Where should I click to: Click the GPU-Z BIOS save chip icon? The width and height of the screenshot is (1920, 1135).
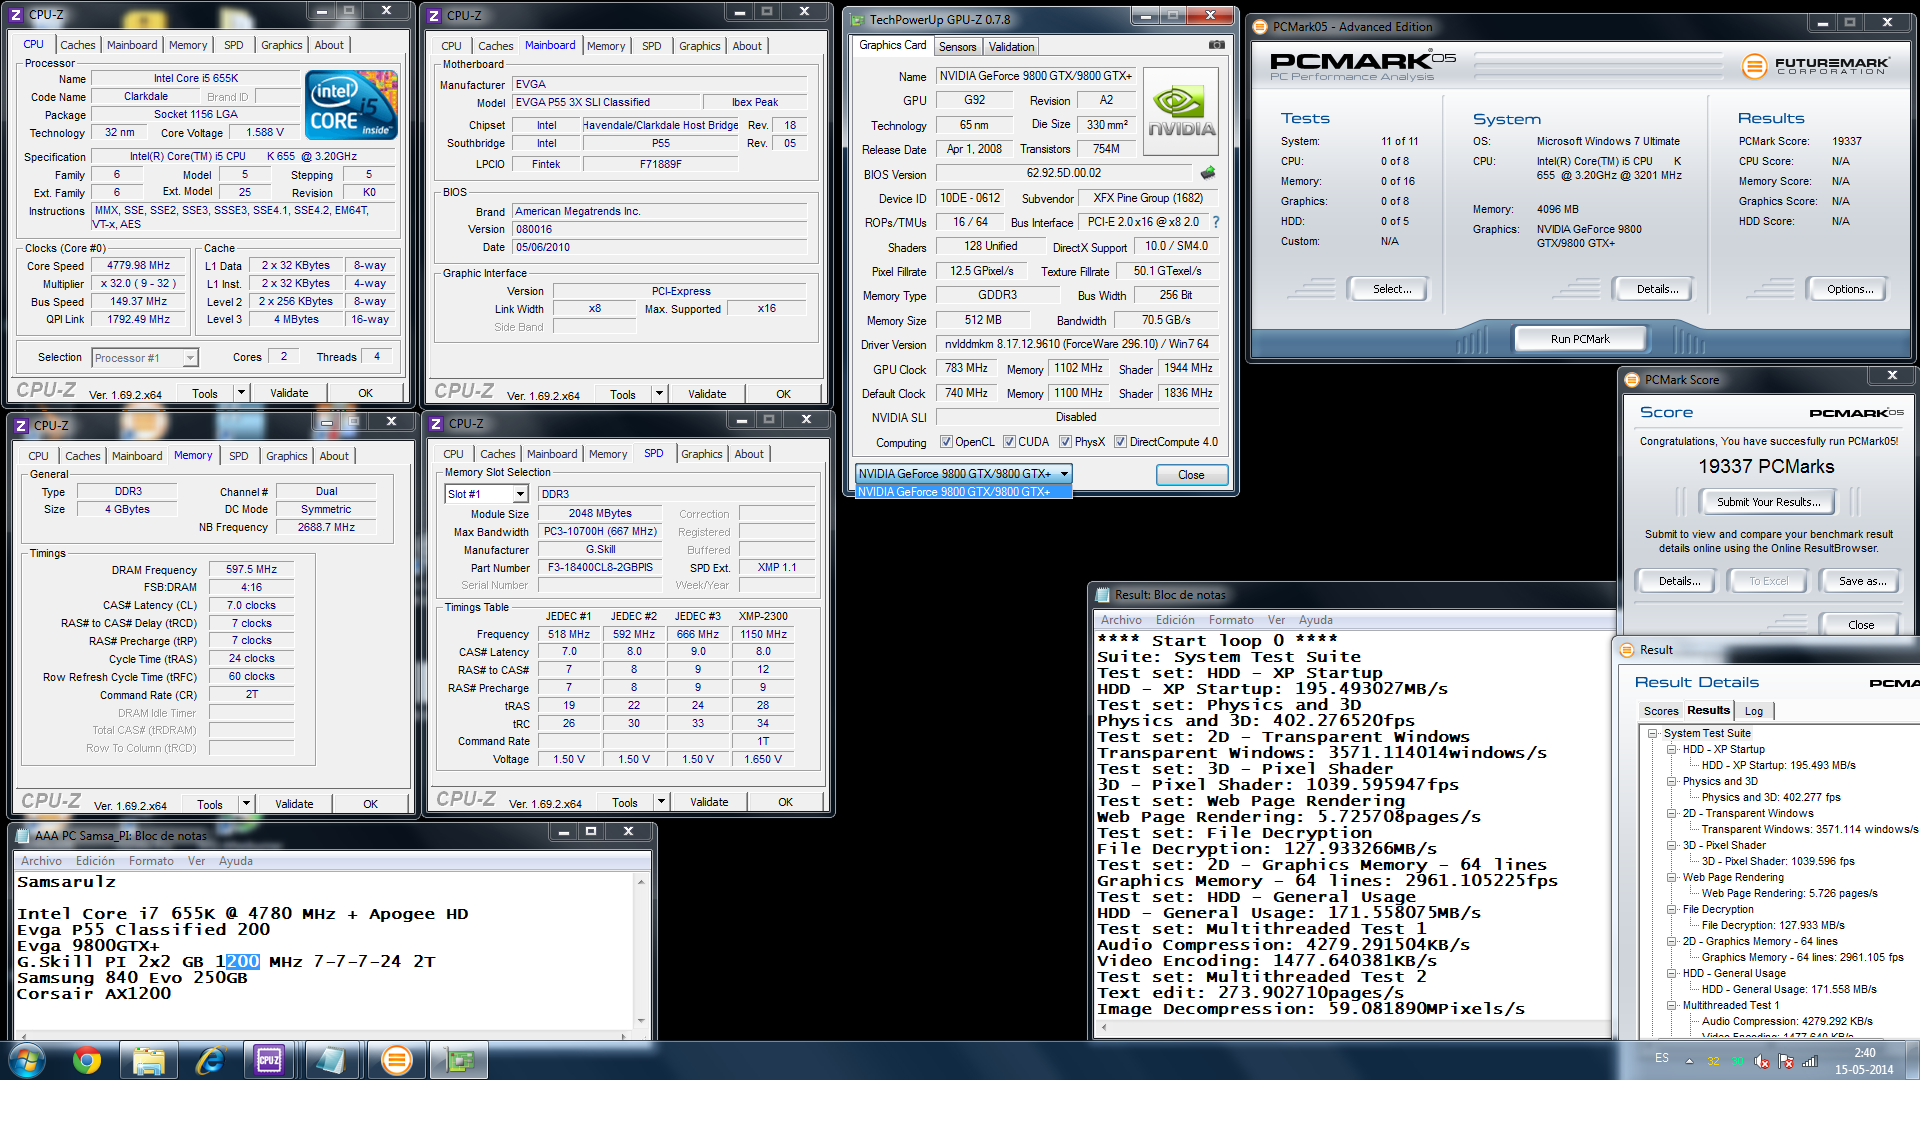tap(1208, 173)
